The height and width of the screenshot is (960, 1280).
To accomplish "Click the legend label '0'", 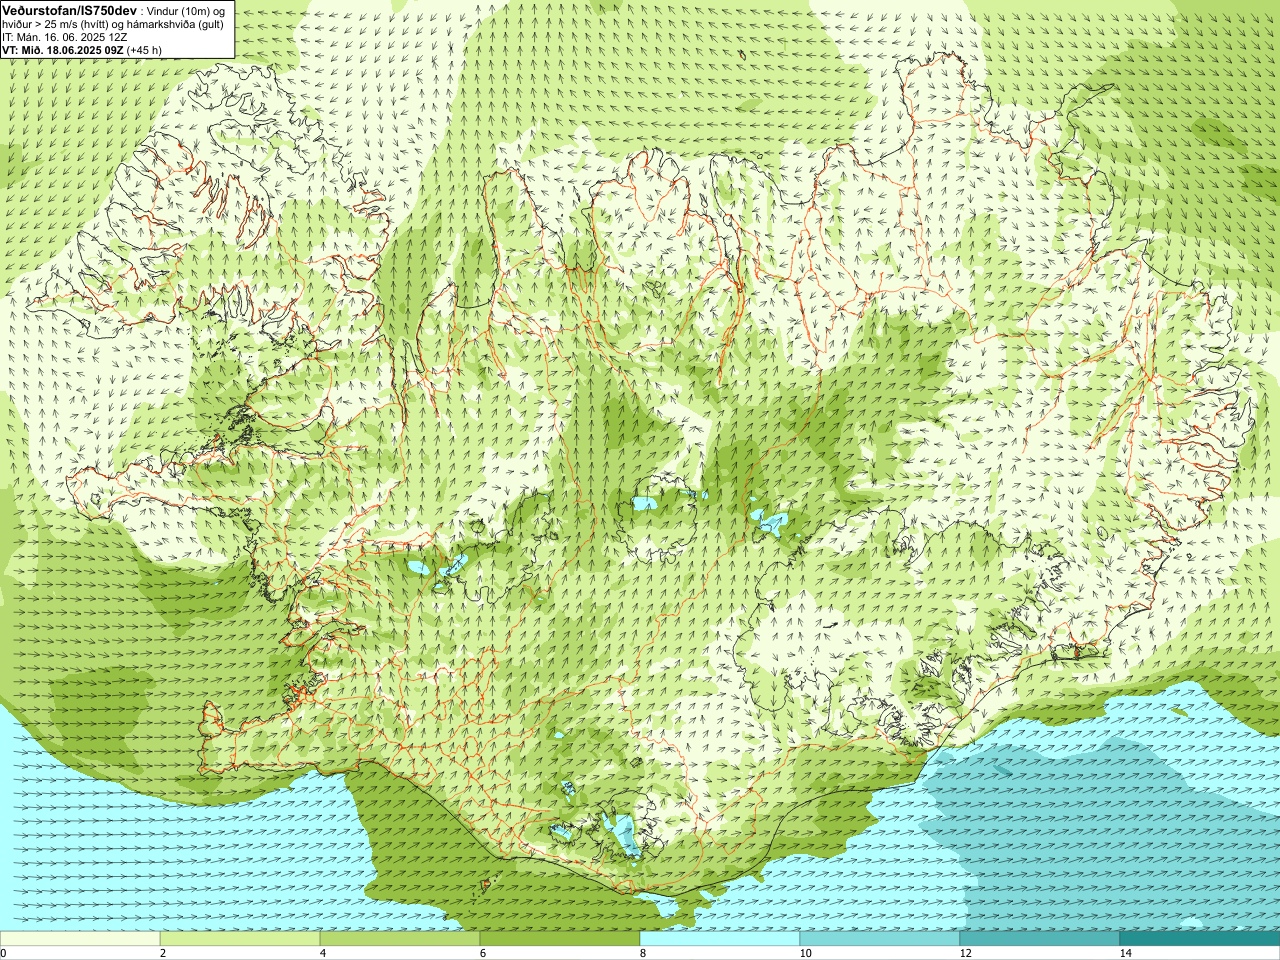I will point(4,953).
